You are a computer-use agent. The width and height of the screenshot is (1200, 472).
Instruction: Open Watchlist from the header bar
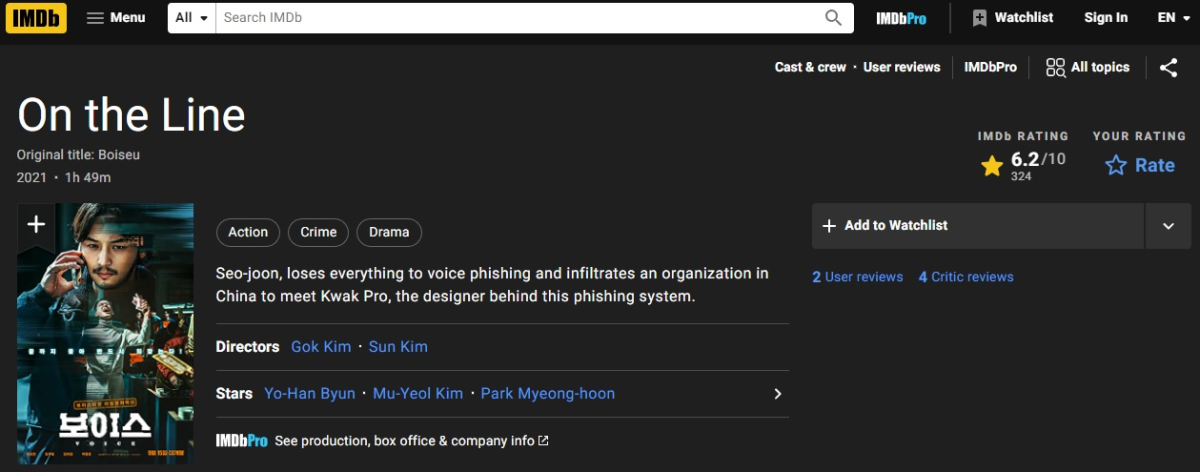(1012, 18)
